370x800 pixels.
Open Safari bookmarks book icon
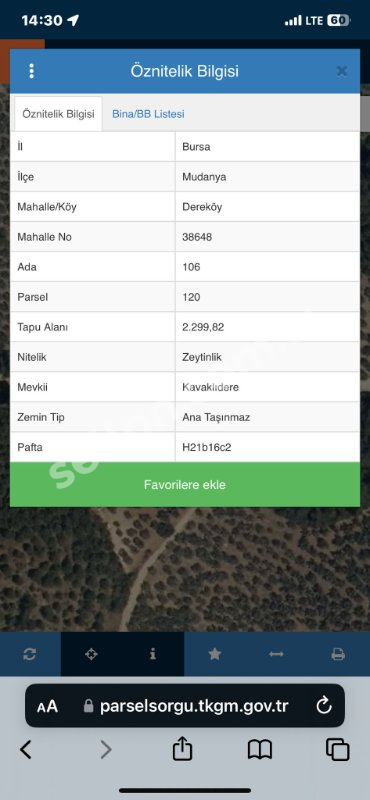click(260, 749)
